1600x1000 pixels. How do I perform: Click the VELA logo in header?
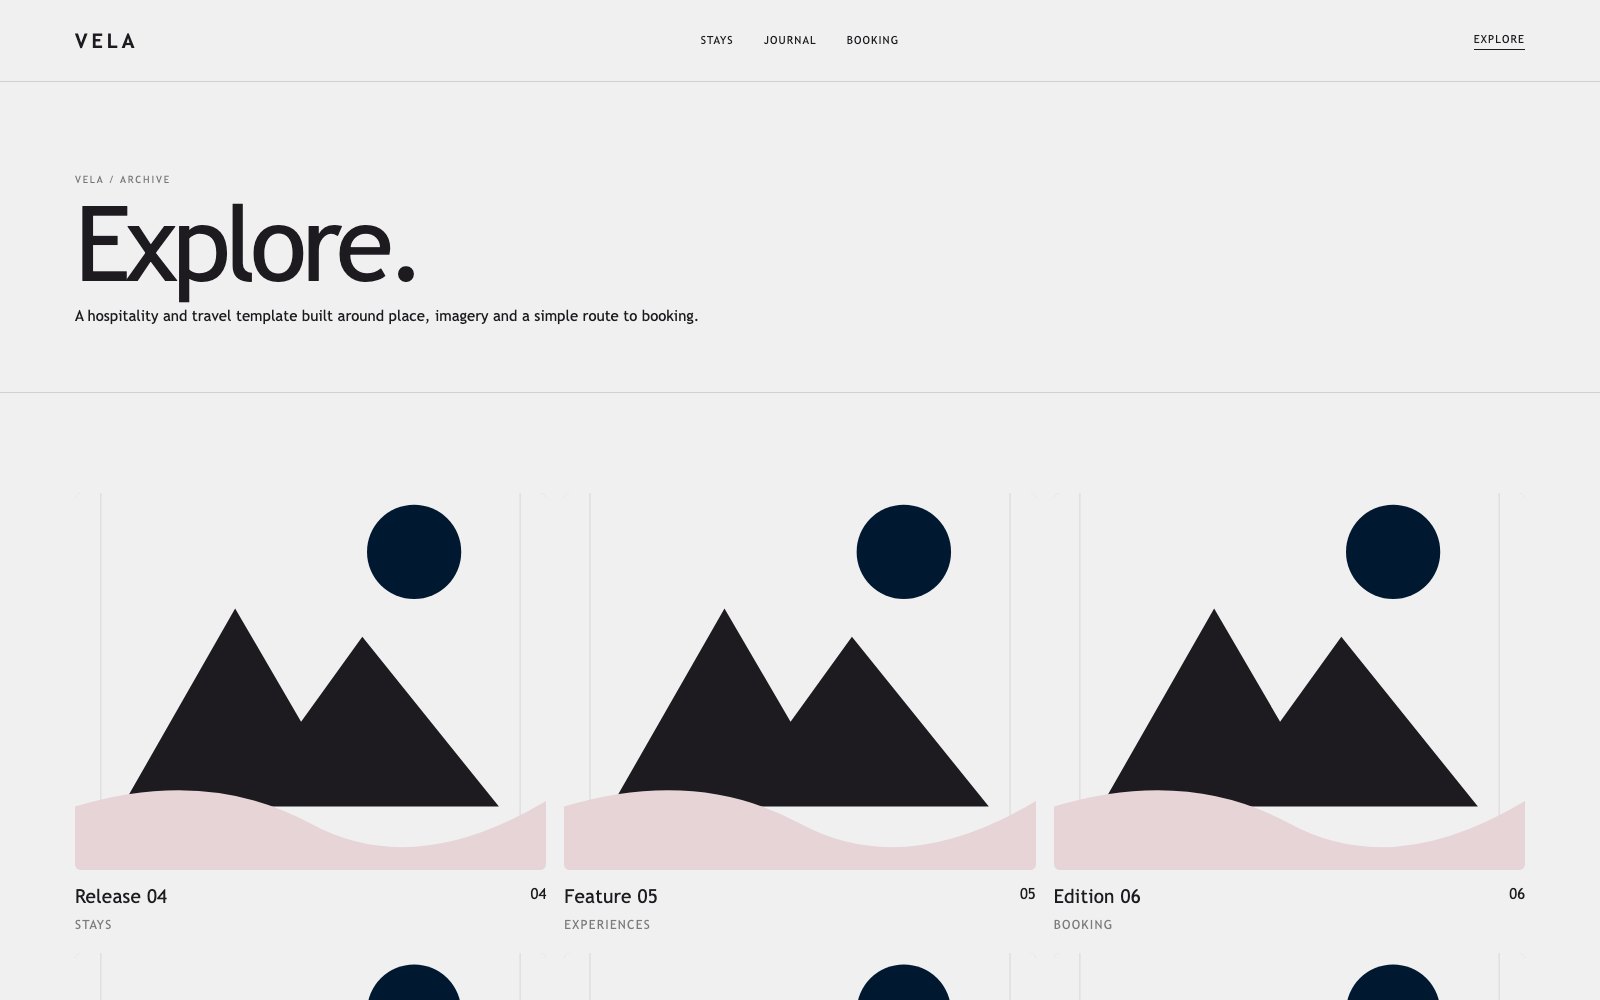[105, 41]
